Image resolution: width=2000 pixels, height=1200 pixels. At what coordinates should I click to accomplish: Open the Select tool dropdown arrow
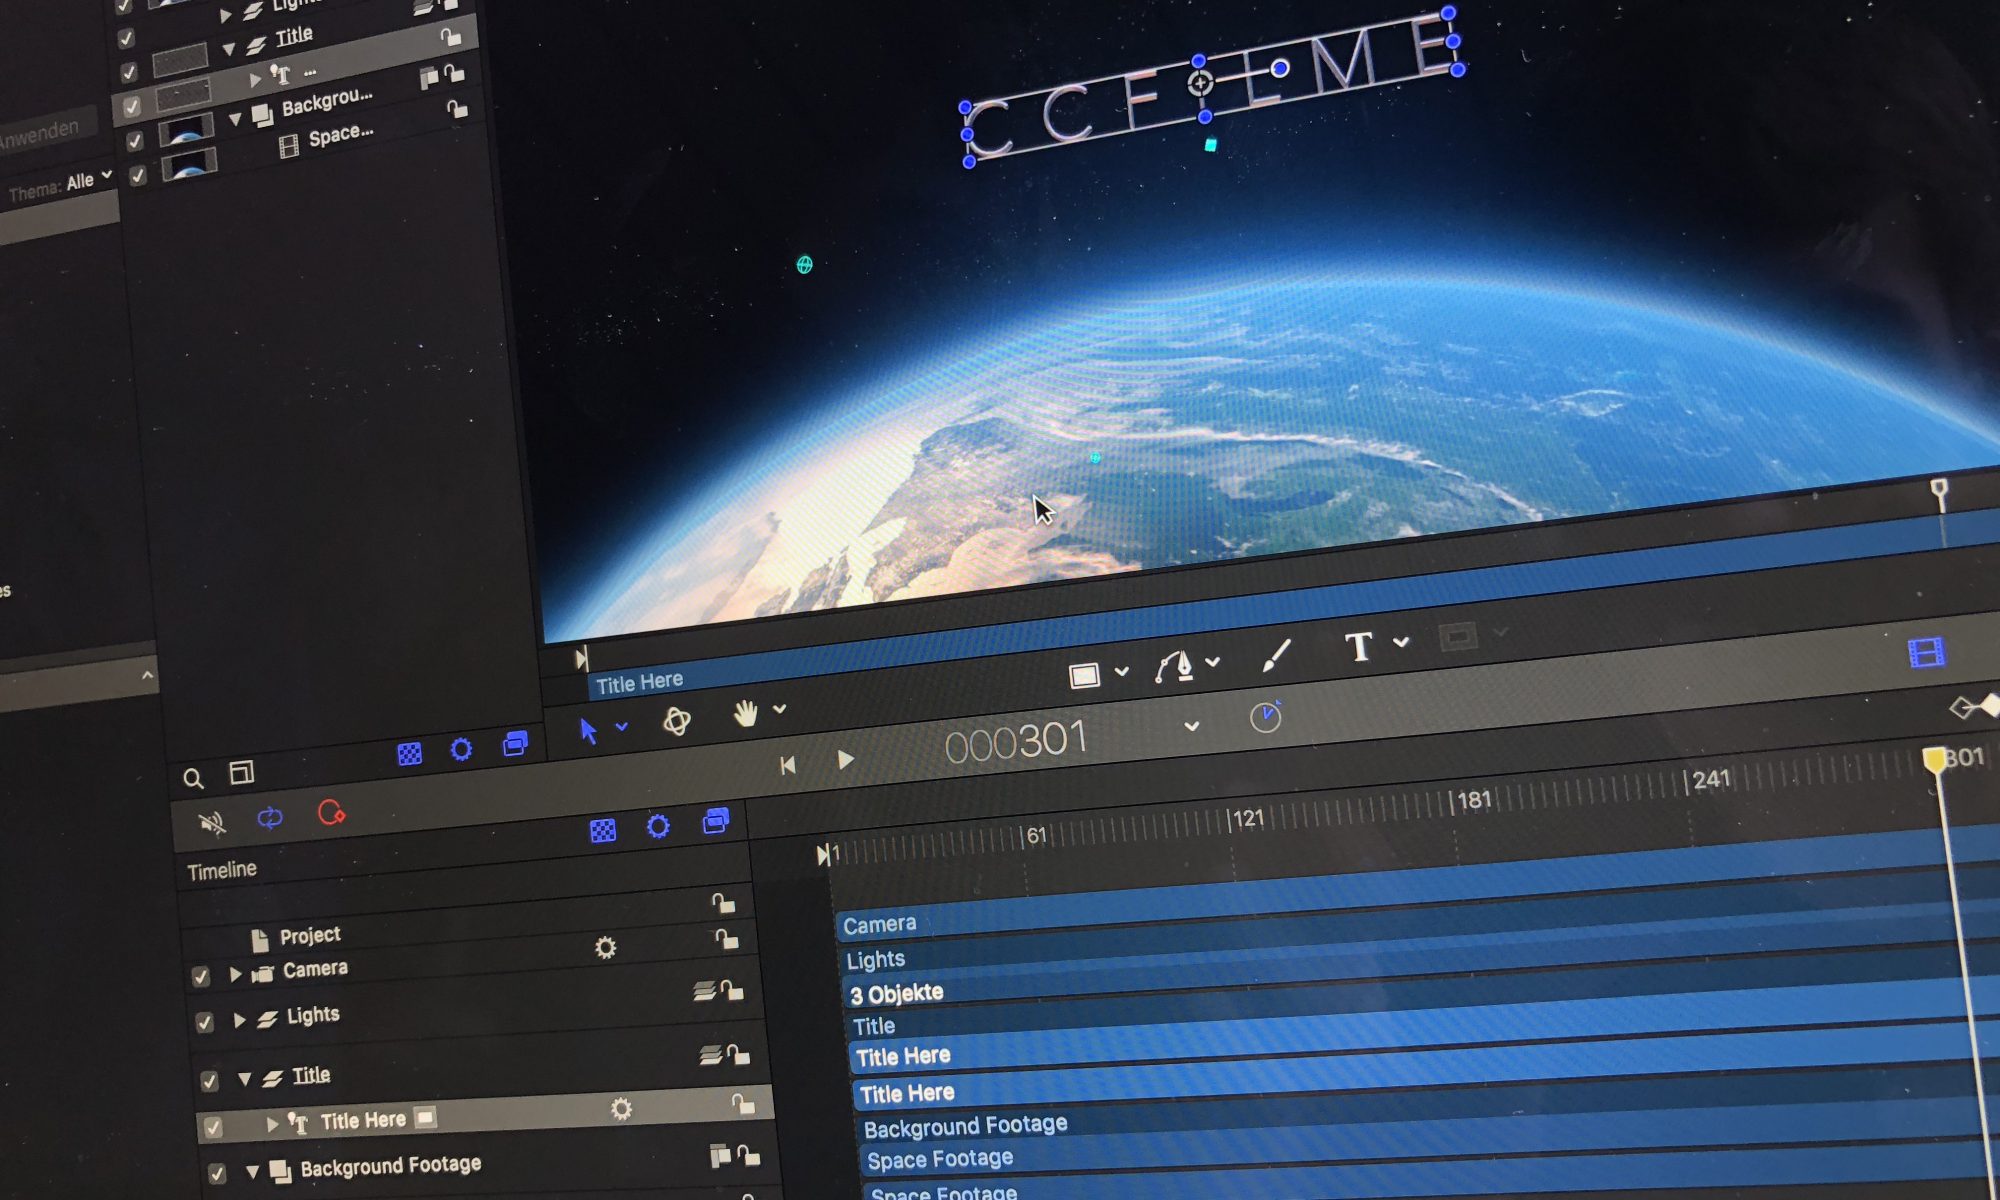622,727
